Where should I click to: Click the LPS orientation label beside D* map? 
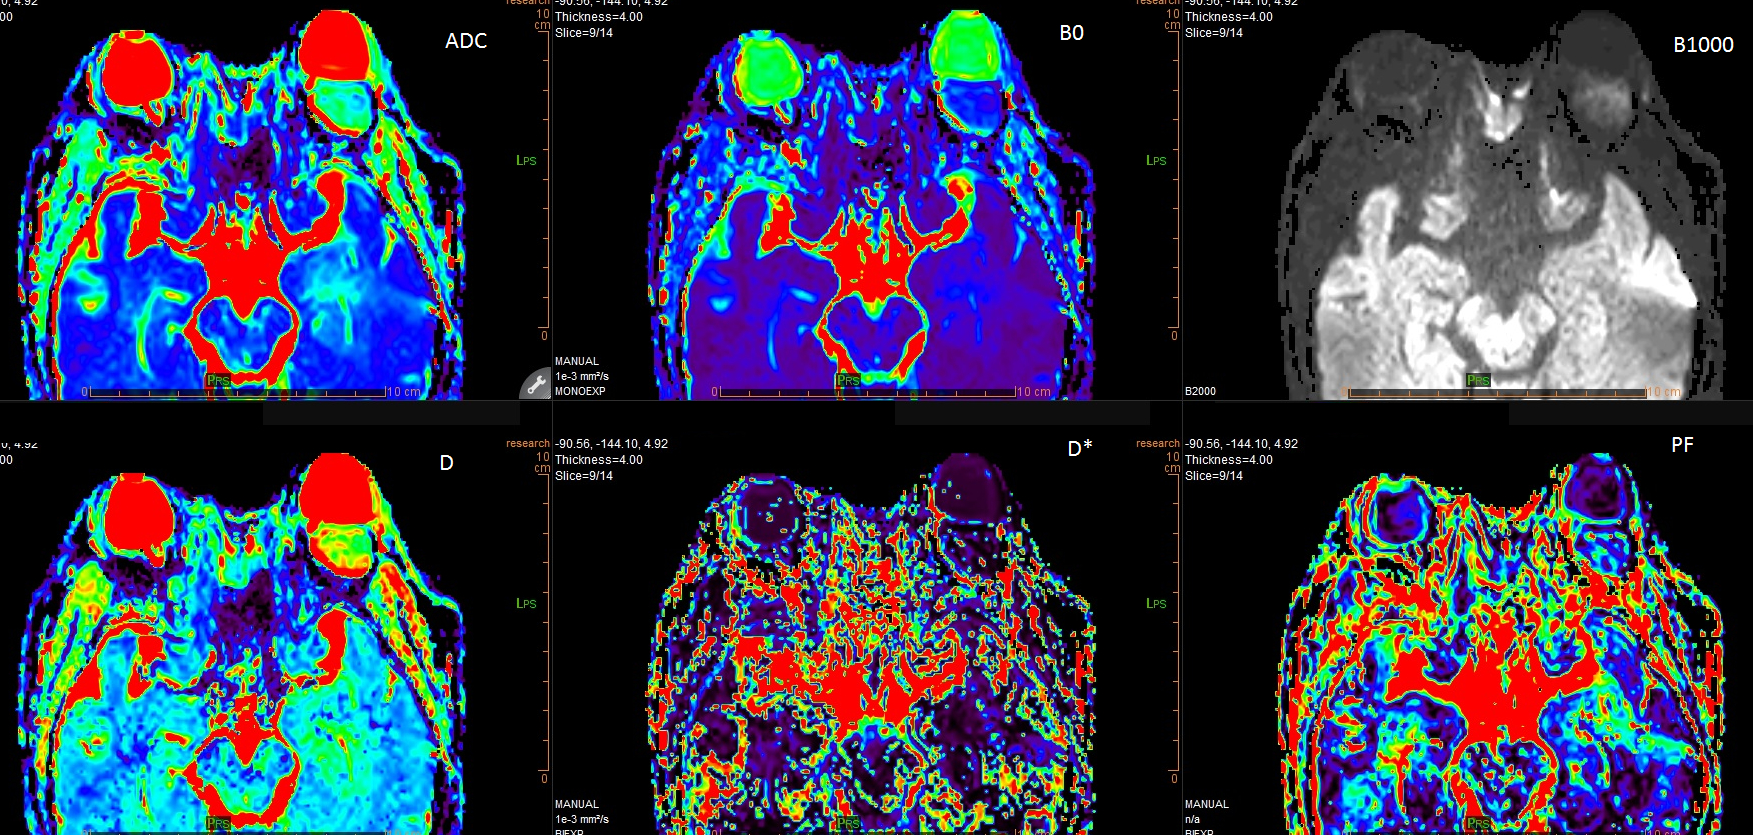(1156, 603)
